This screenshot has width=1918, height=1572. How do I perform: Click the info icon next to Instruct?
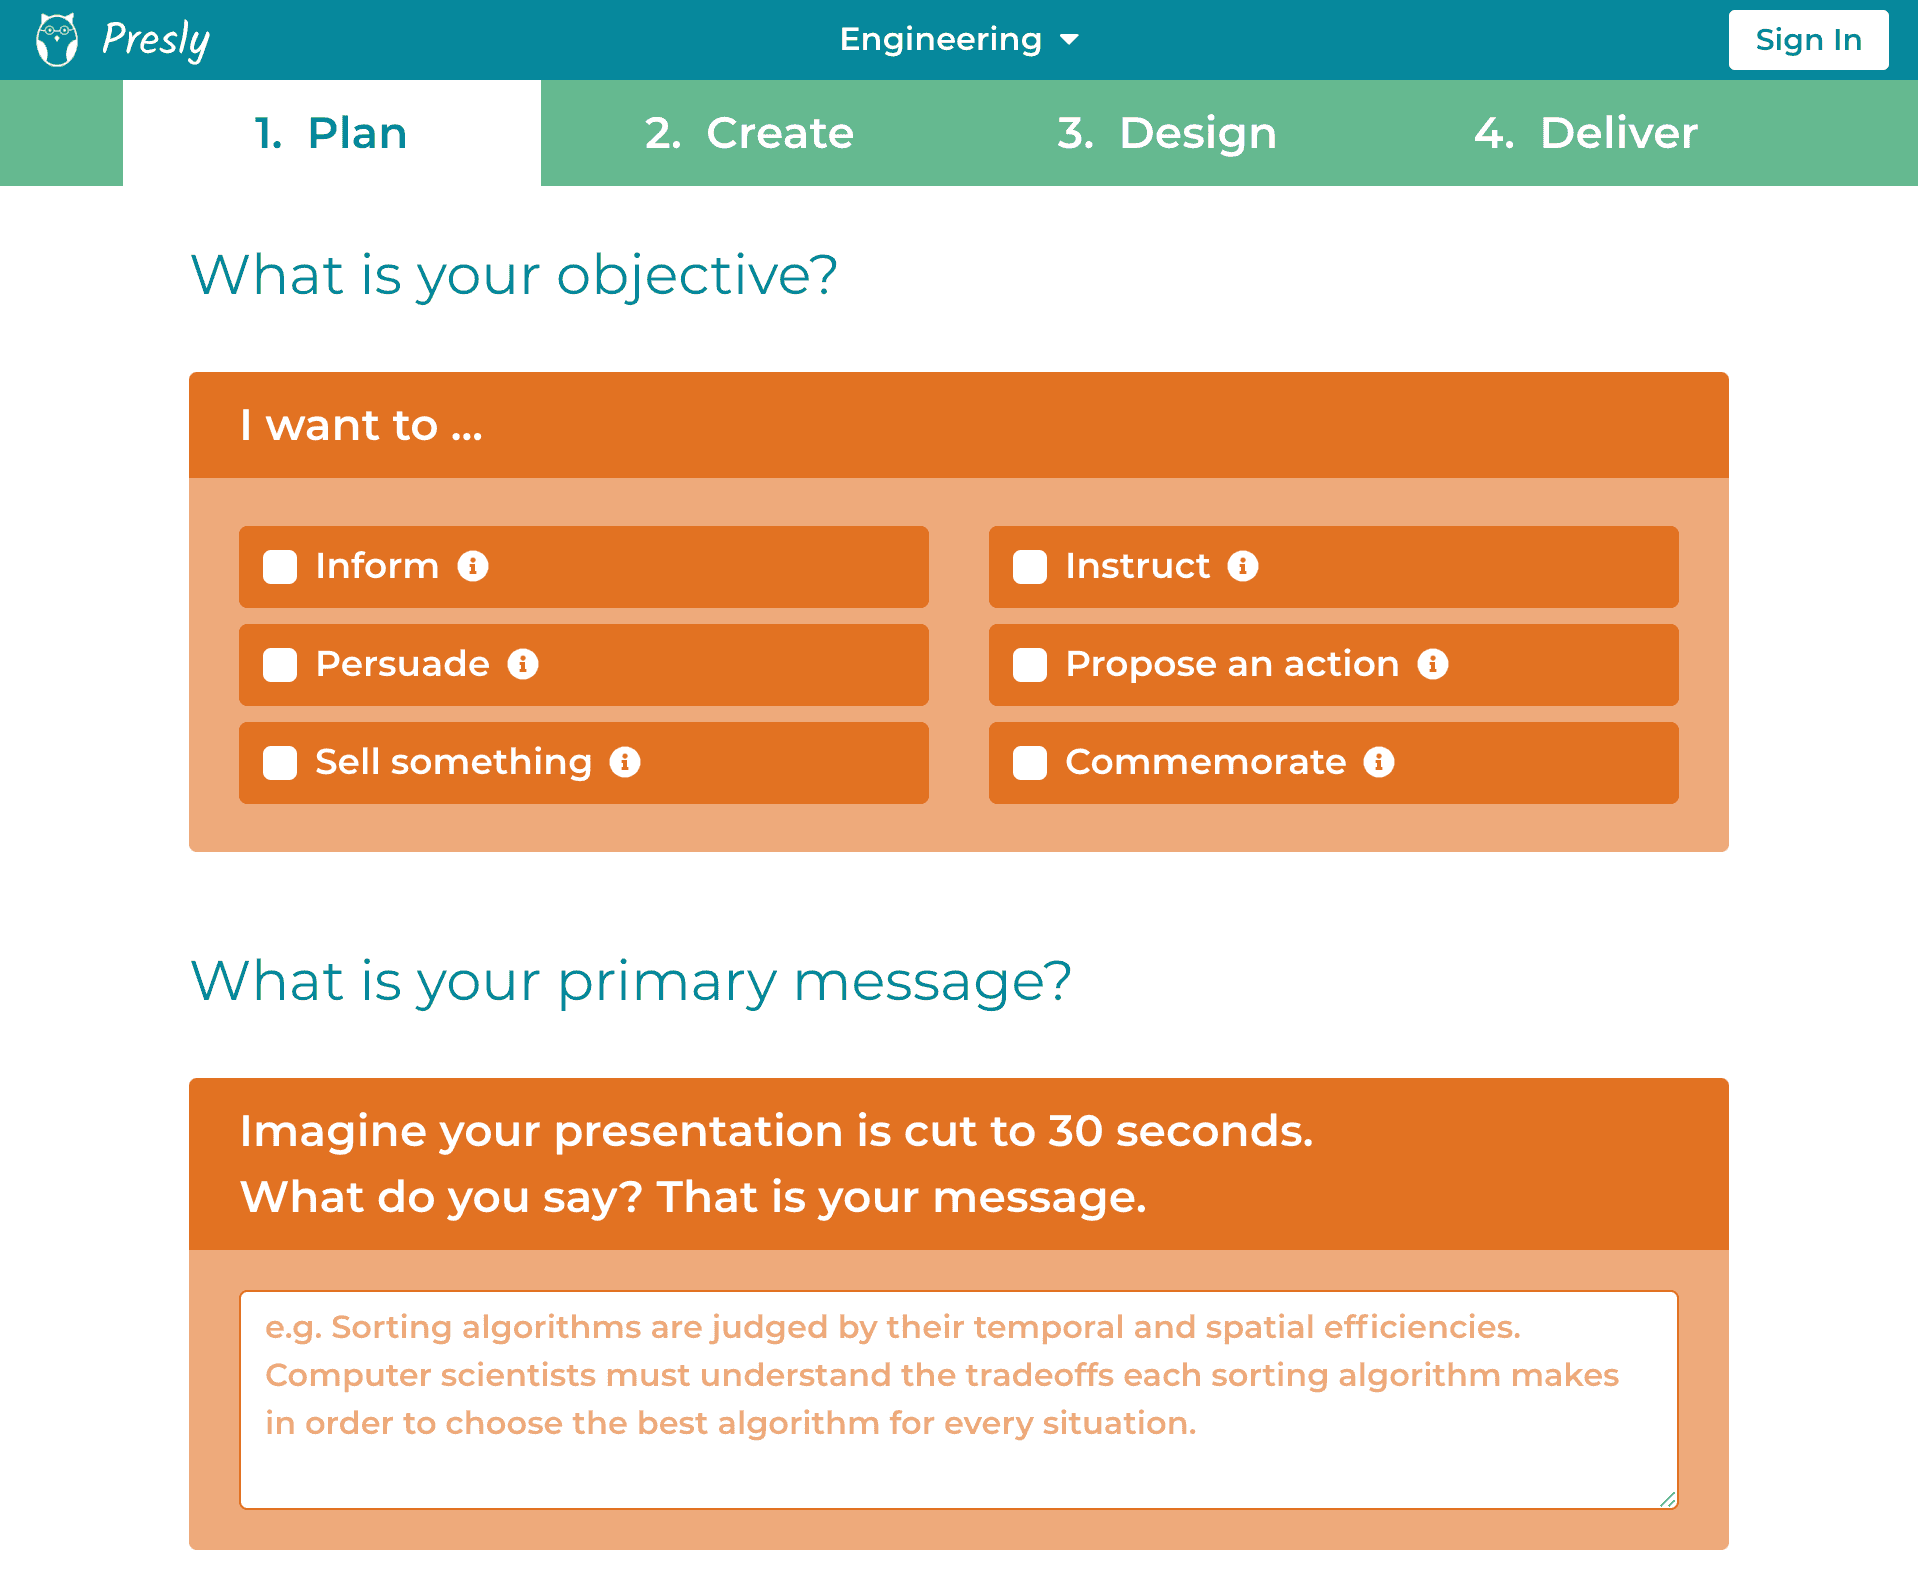pos(1243,566)
